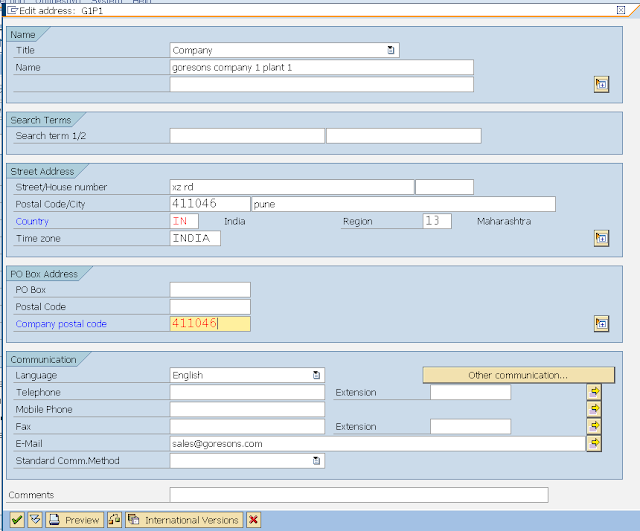Click the Country label link
Image resolution: width=640 pixels, height=531 pixels.
point(32,221)
